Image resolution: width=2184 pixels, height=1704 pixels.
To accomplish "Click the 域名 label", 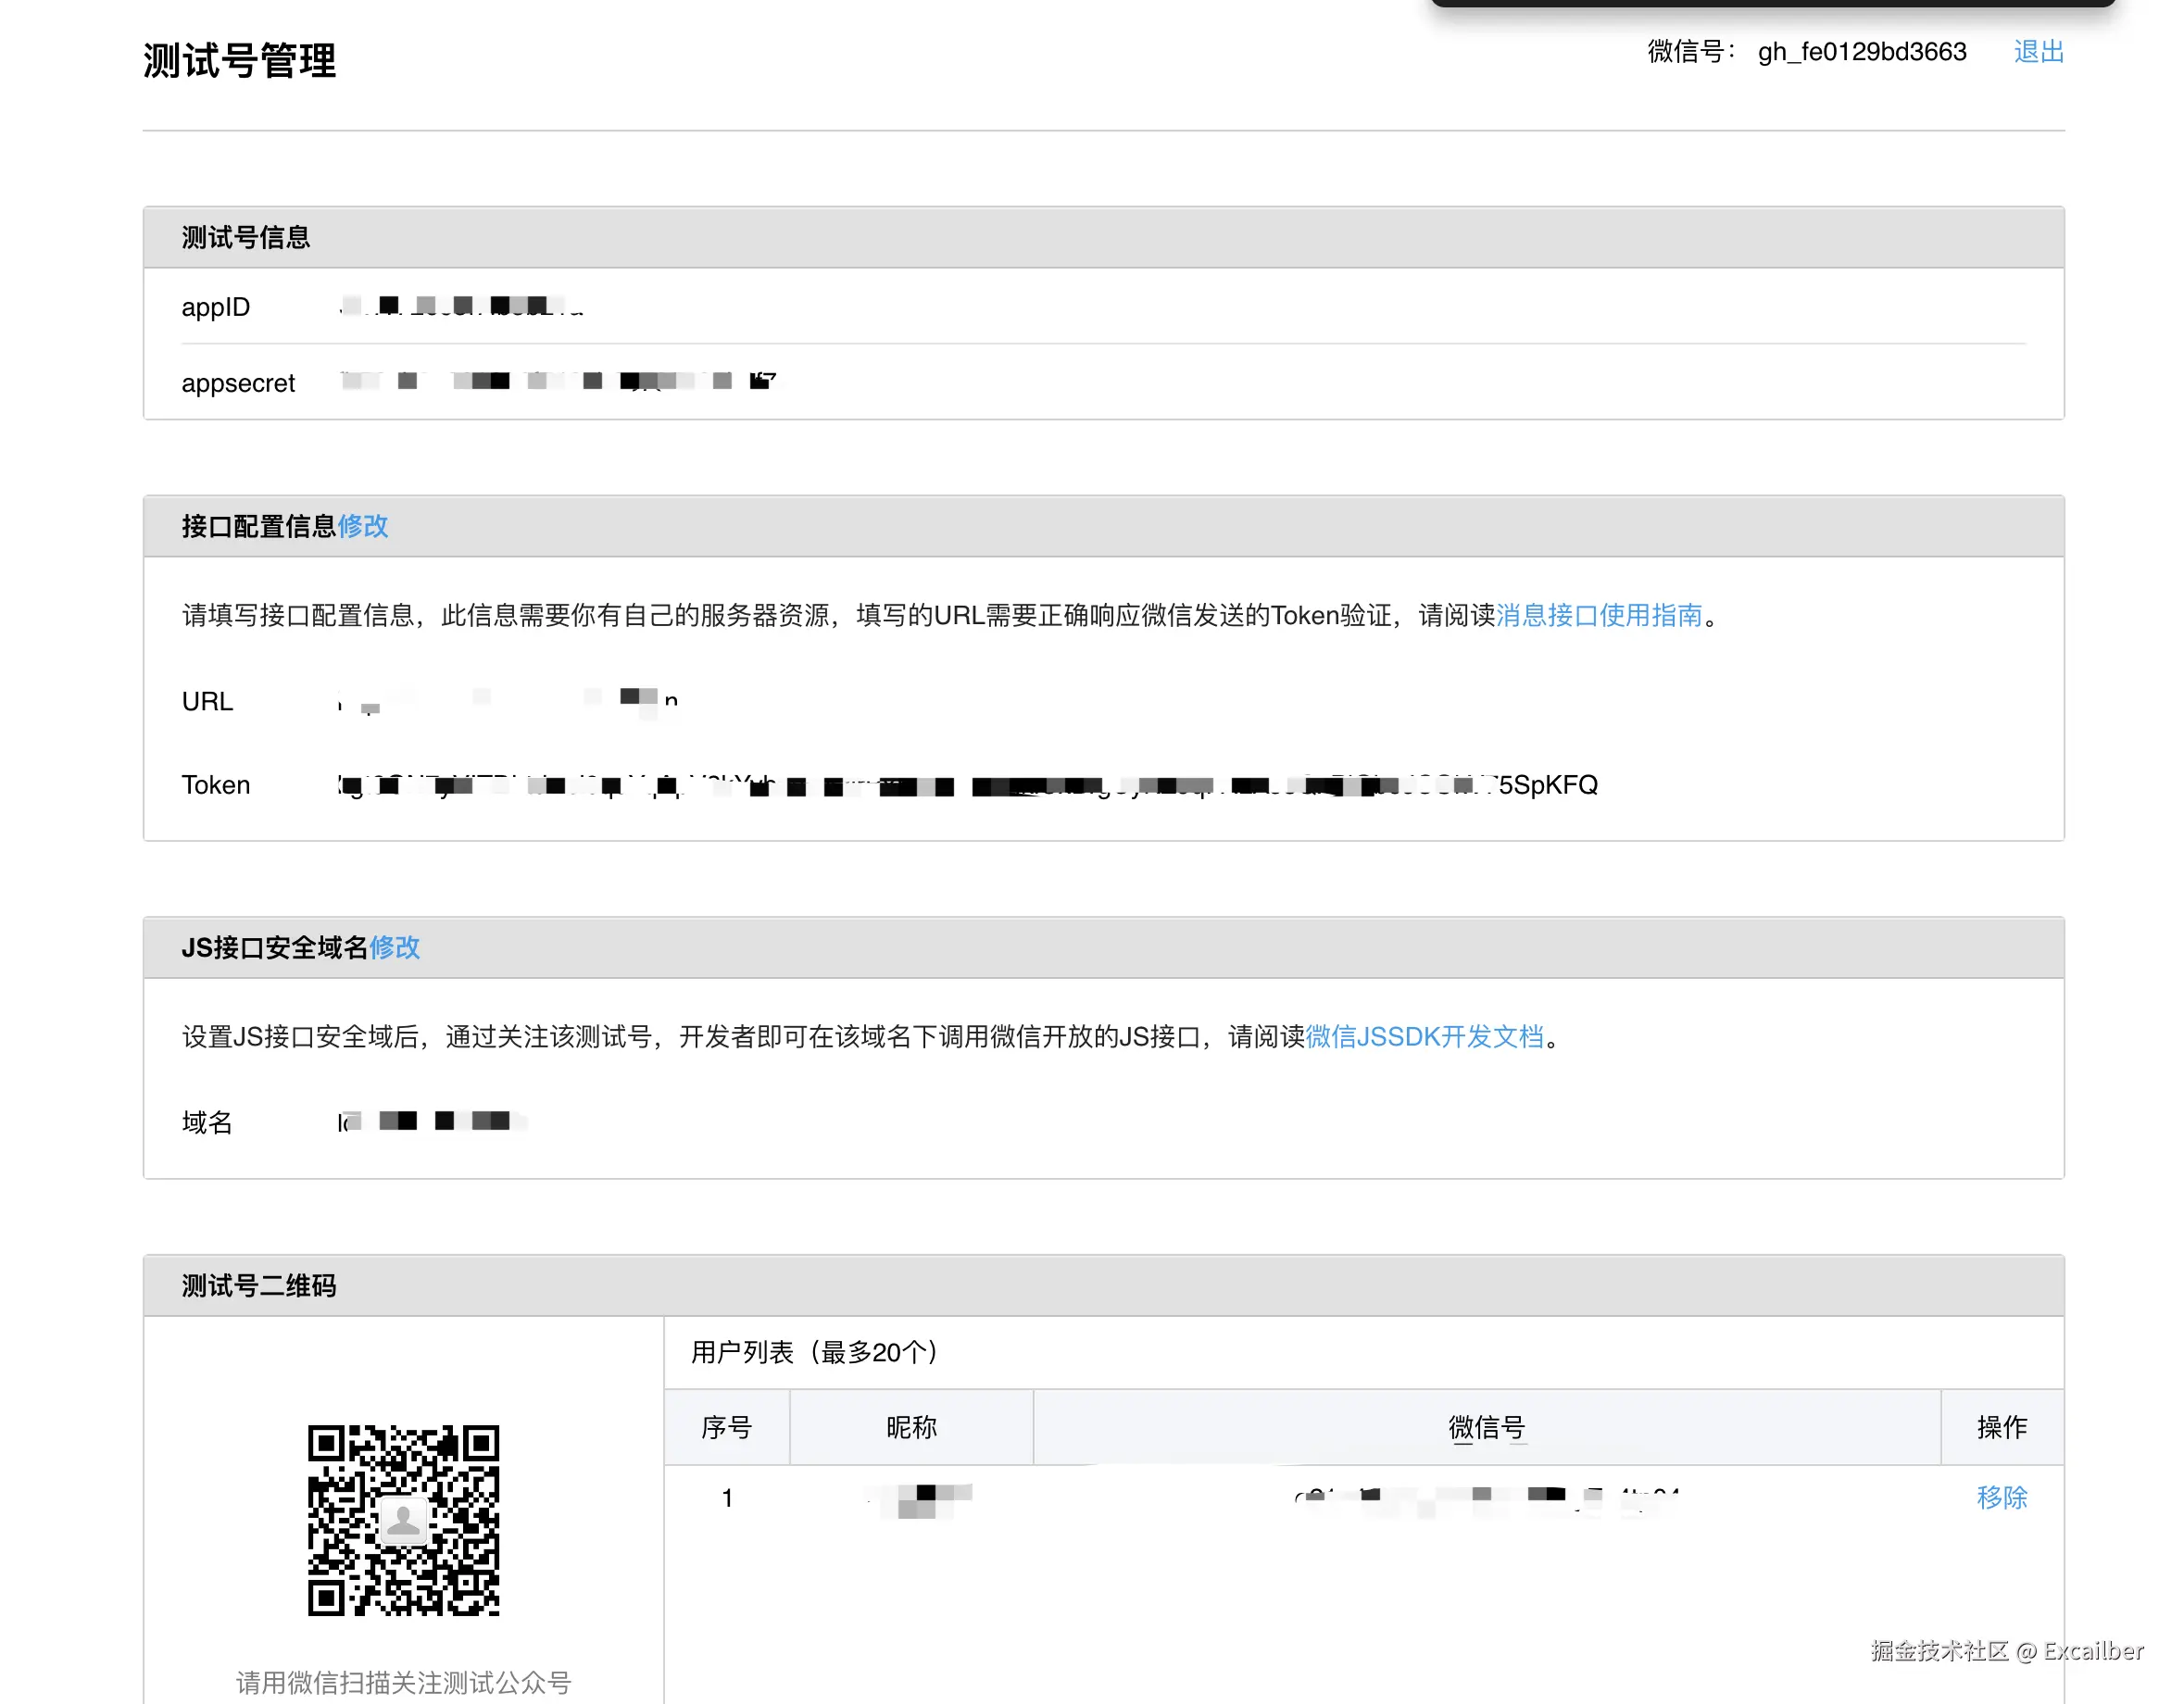I will [207, 1122].
